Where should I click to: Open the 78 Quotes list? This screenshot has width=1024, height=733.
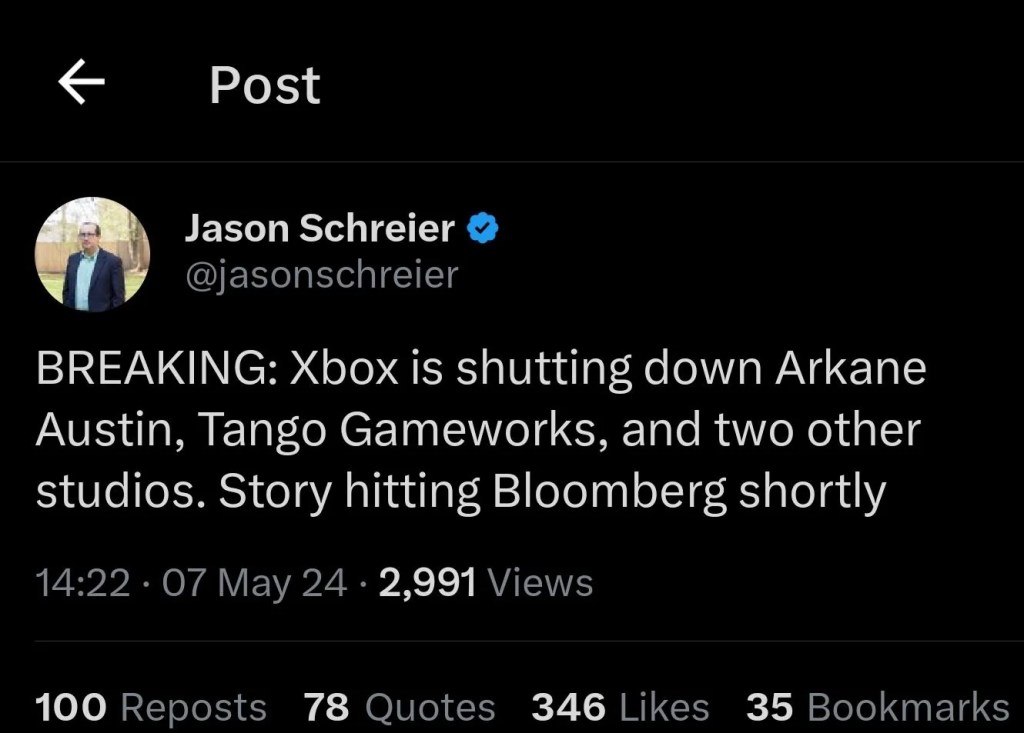(x=399, y=707)
